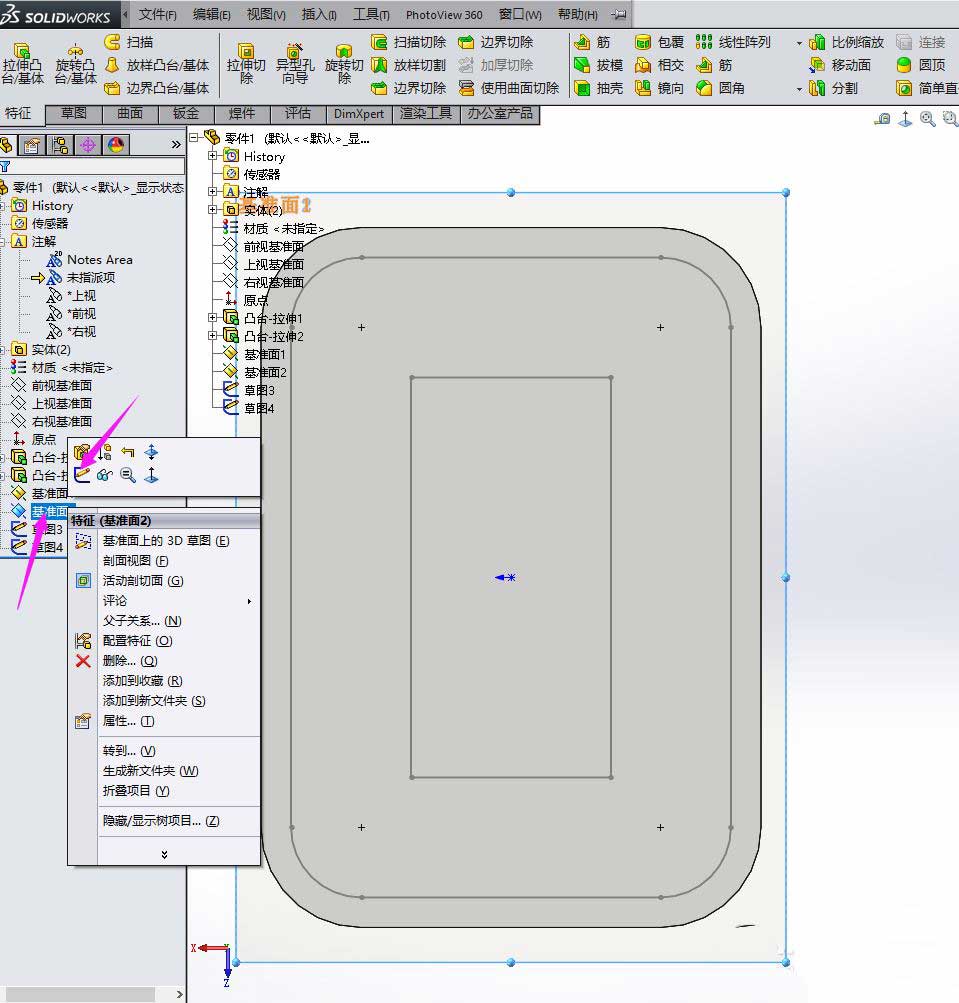This screenshot has height=1003, width=959.
Task: Switch to the 草图 tab
Action: click(x=74, y=114)
